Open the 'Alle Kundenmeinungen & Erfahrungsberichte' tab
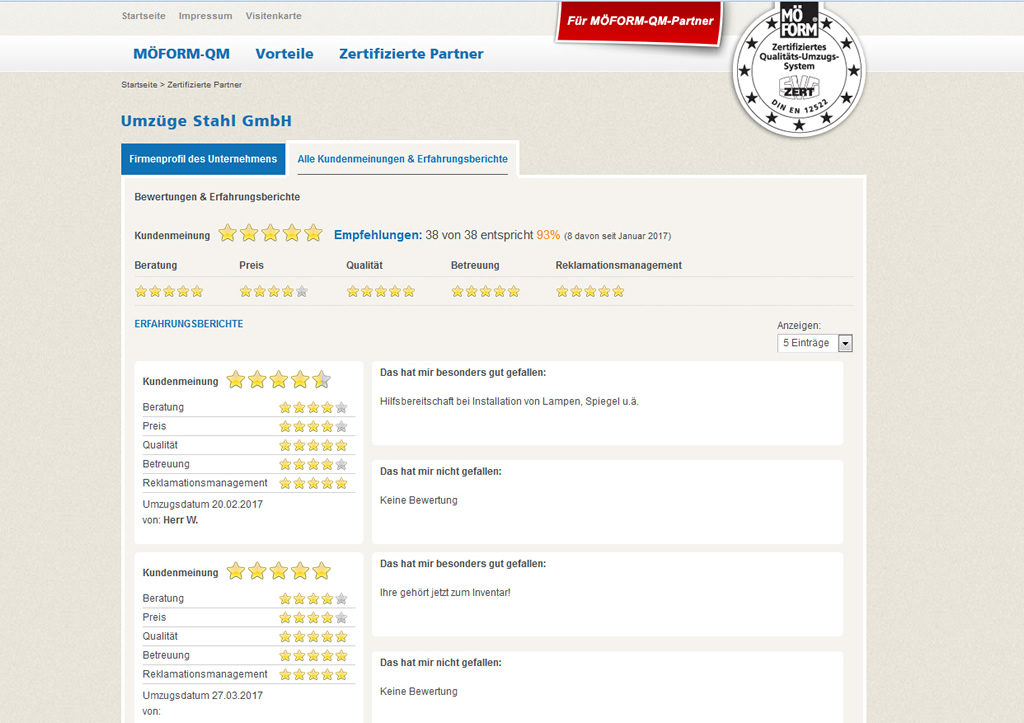The height and width of the screenshot is (723, 1024). pos(402,159)
